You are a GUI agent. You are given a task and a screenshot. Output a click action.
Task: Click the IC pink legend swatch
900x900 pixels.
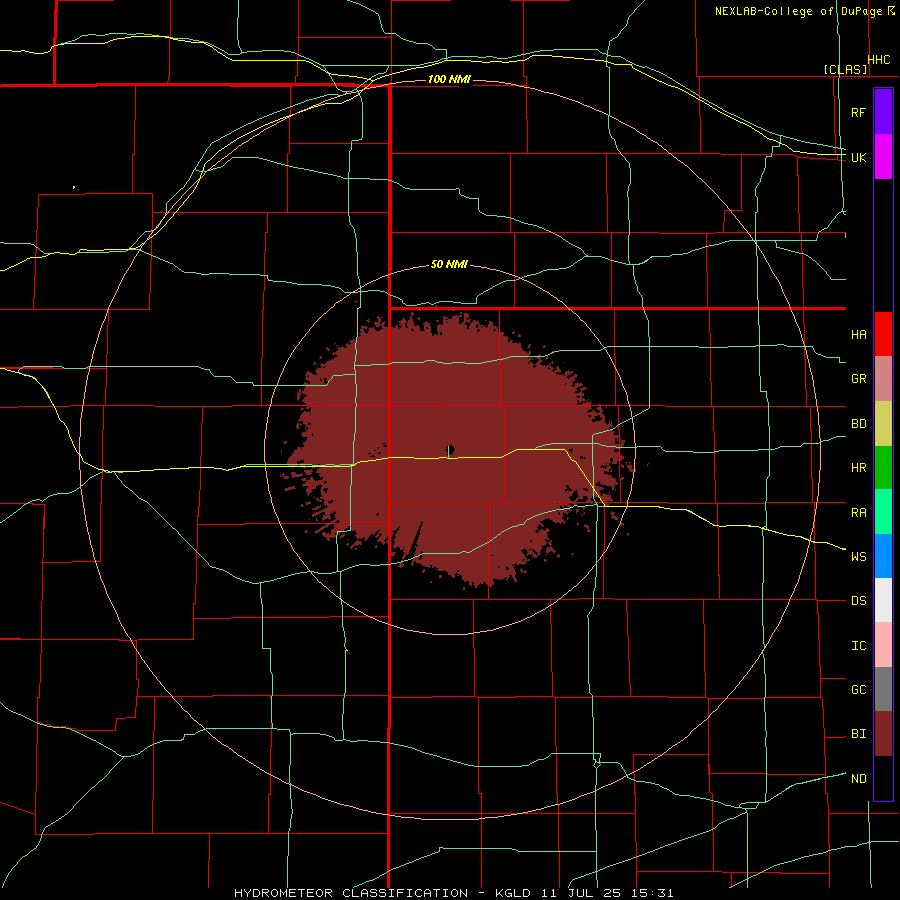tap(883, 645)
